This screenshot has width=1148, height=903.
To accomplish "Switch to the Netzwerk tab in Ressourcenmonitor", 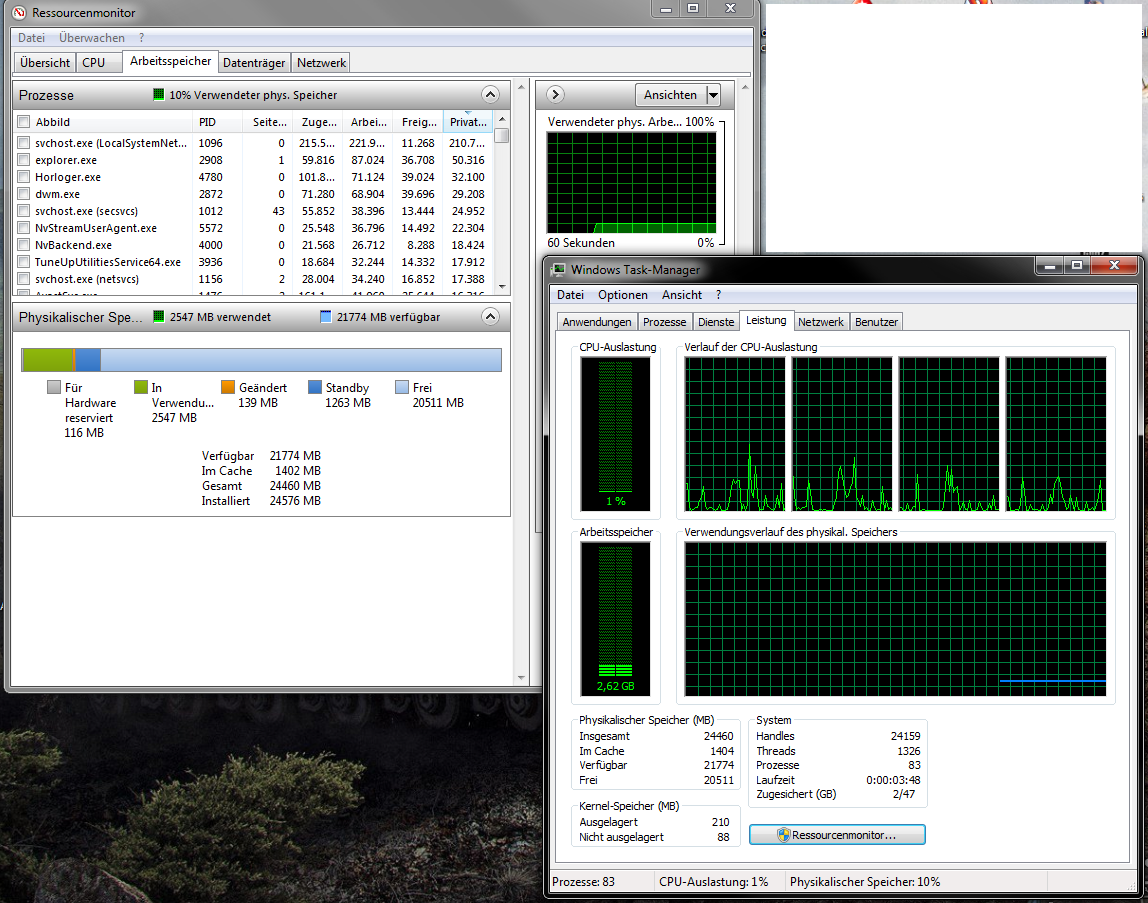I will point(321,63).
